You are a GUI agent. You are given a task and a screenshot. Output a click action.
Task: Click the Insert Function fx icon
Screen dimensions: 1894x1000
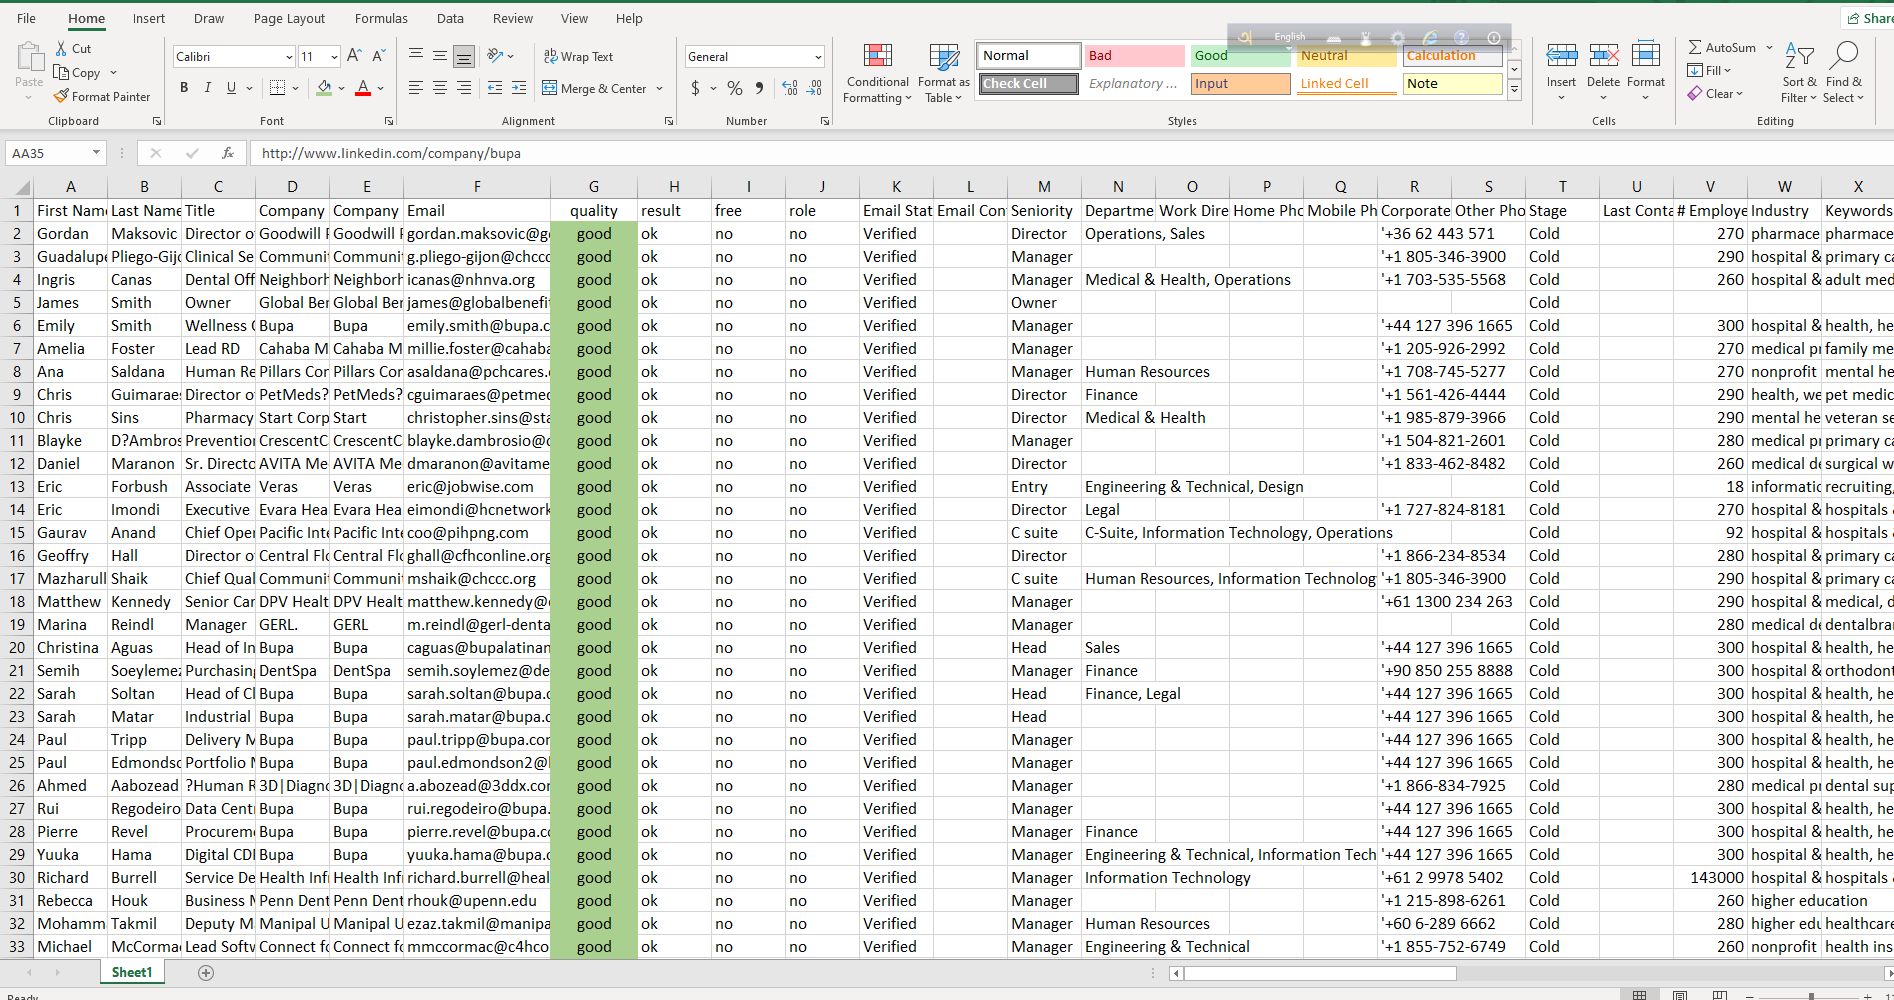(228, 153)
